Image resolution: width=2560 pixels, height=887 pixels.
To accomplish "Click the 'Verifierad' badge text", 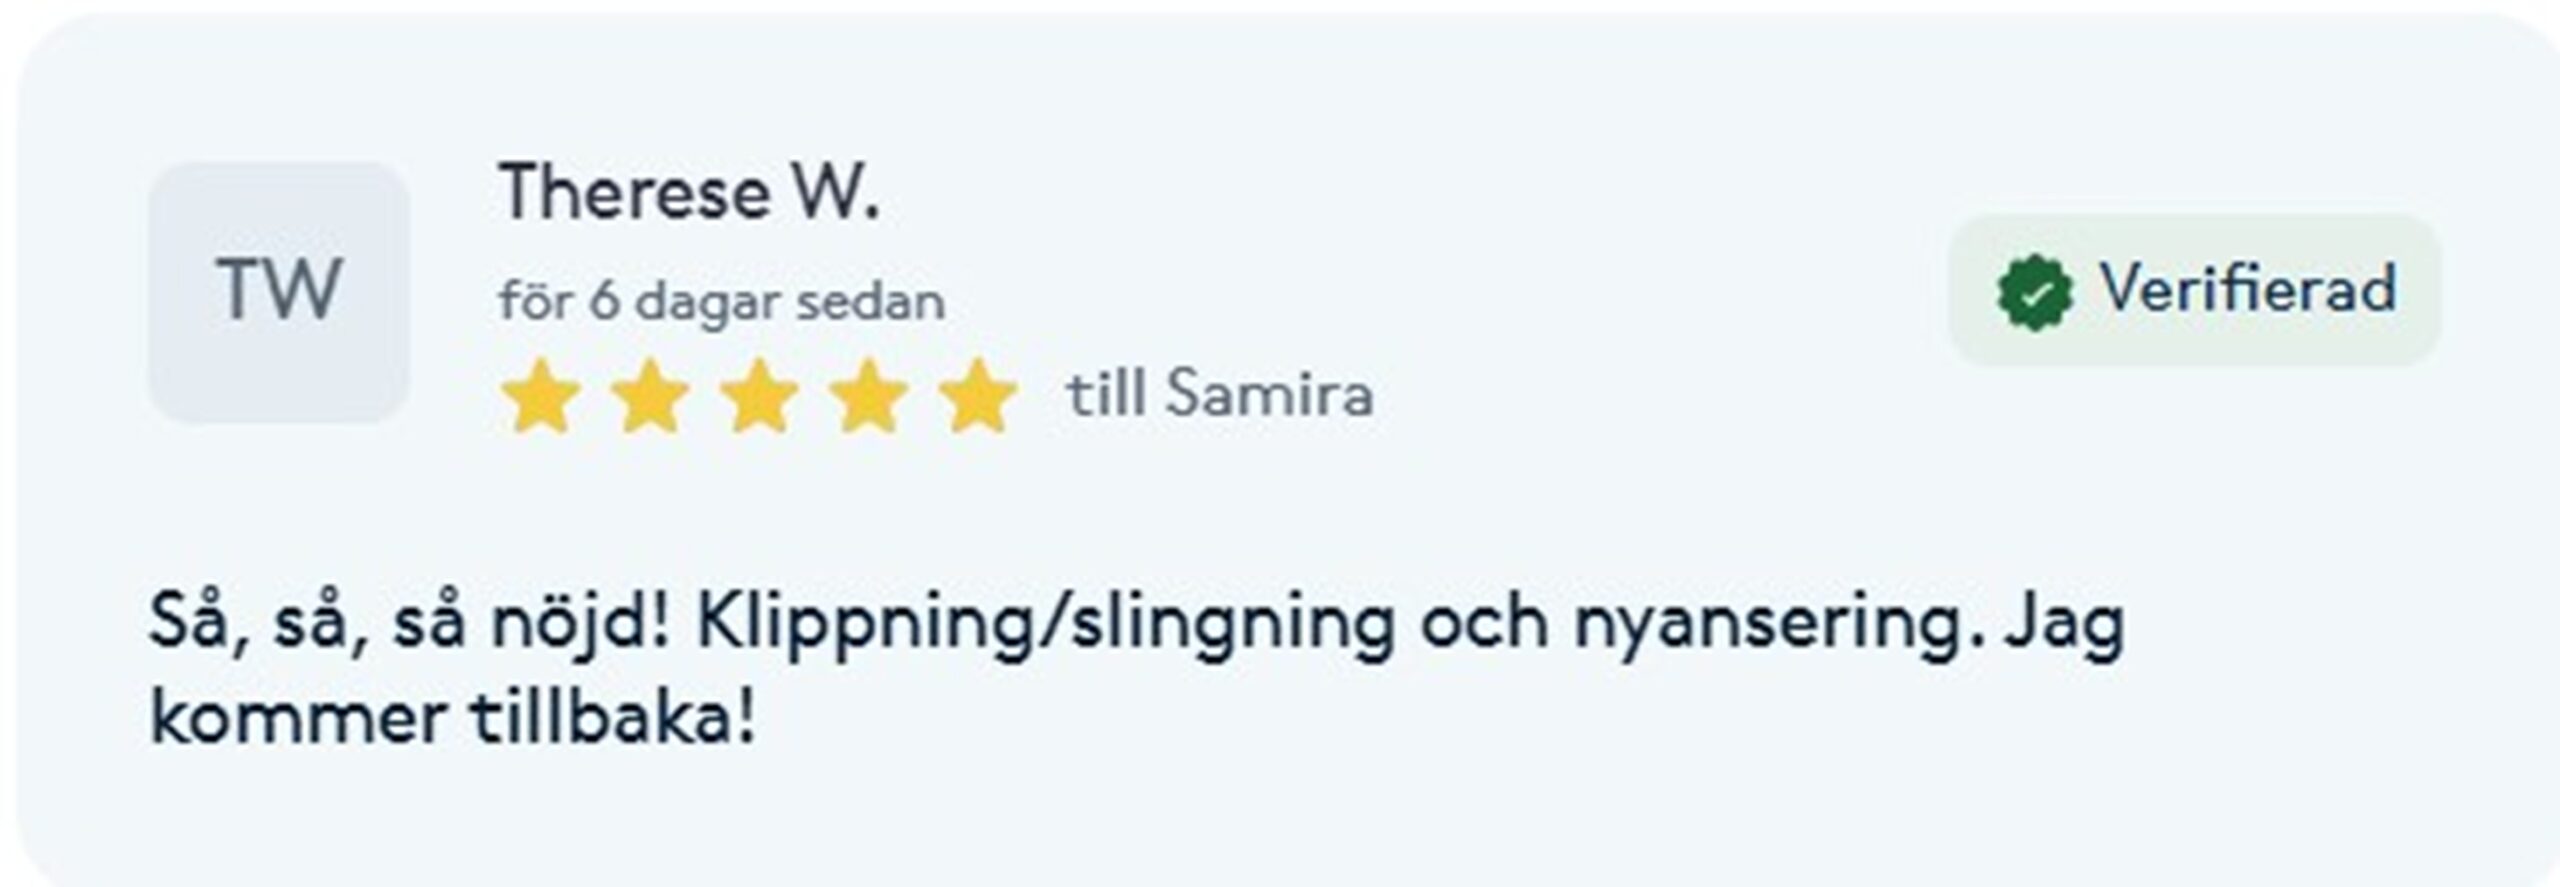I will point(2247,289).
